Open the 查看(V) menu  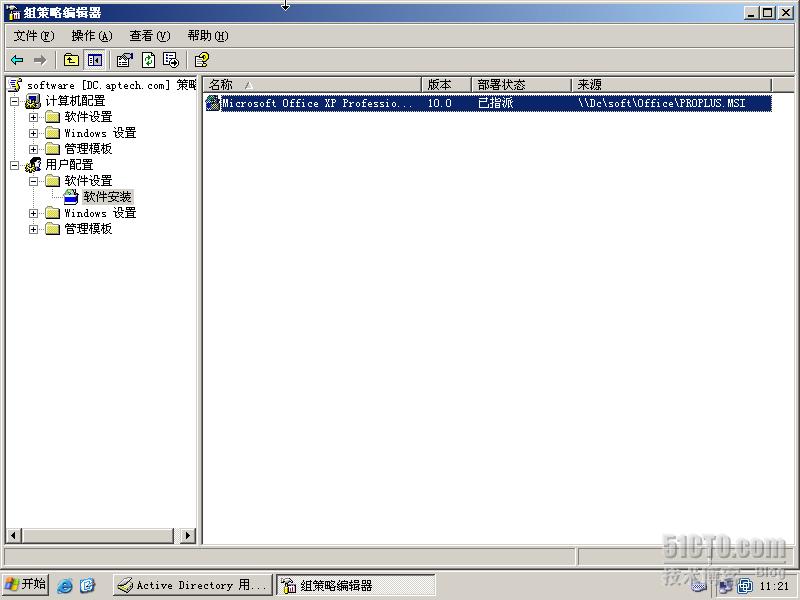(x=149, y=36)
